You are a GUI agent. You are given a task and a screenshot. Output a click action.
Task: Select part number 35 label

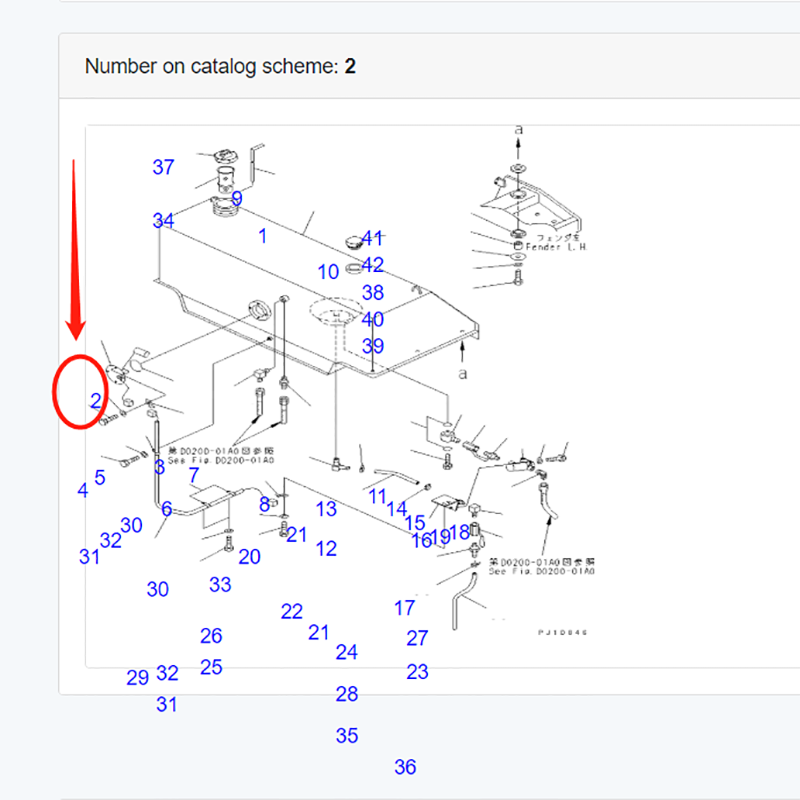346,736
